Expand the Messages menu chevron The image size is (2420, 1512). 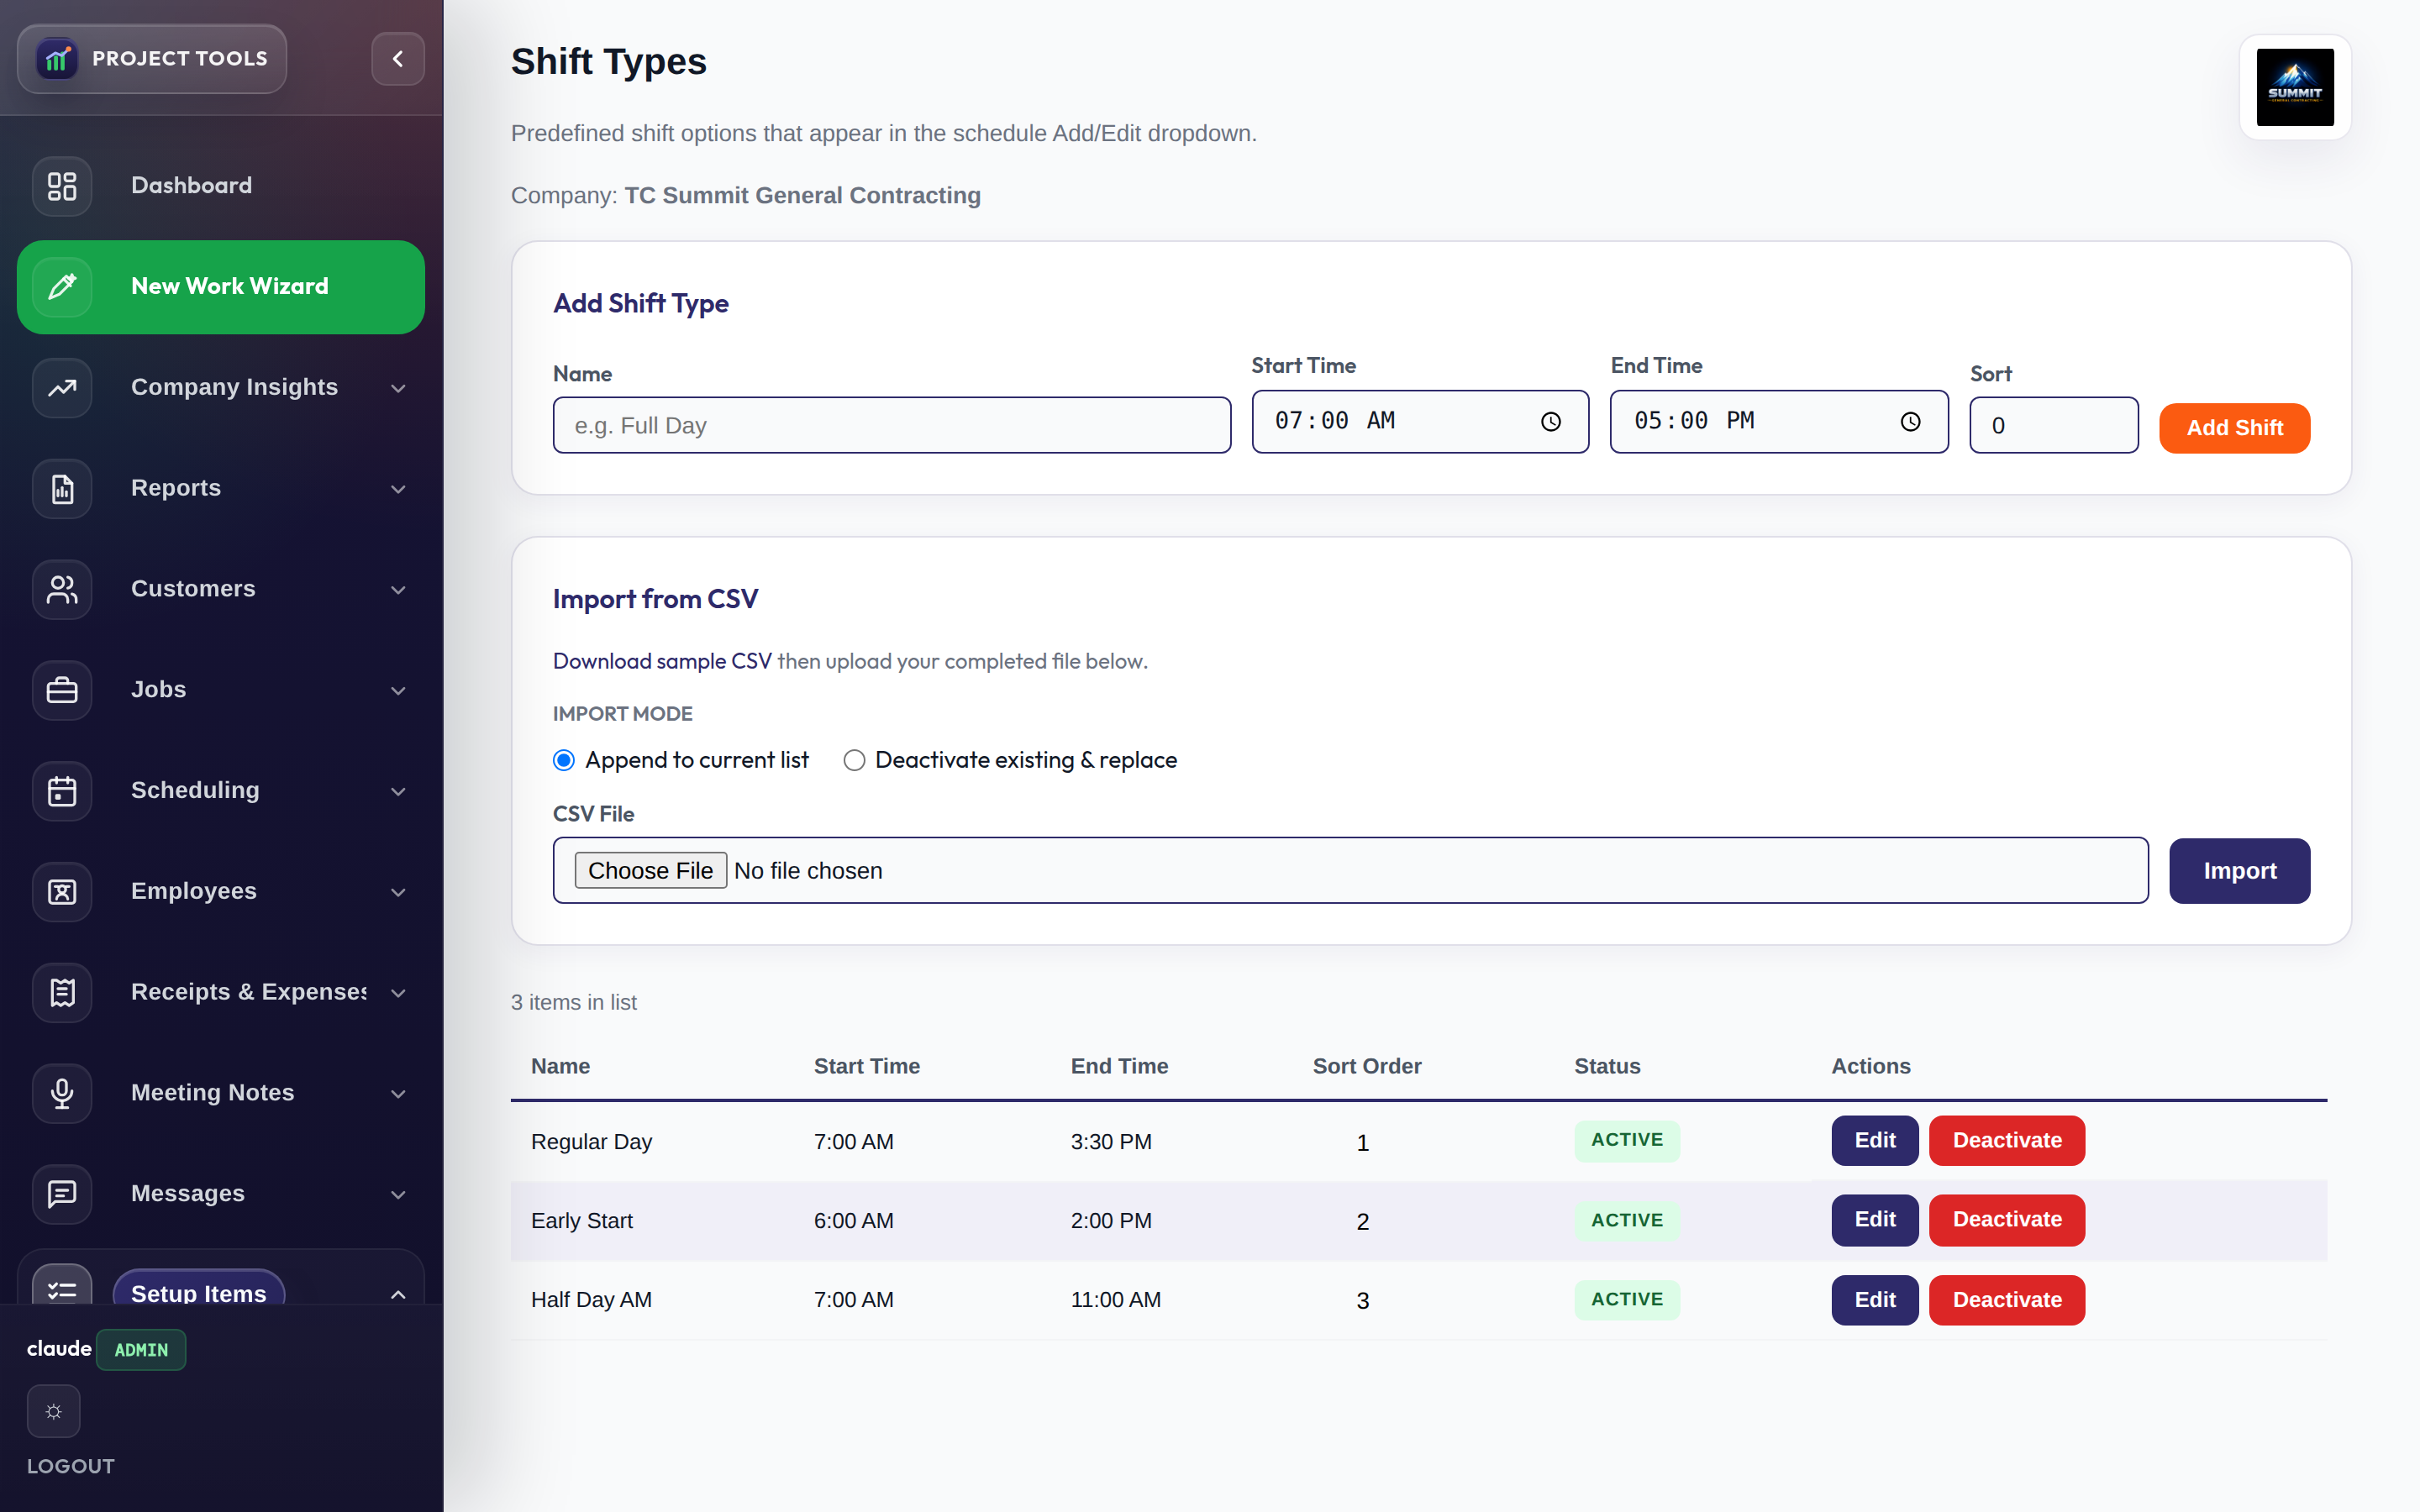[x=398, y=1195]
